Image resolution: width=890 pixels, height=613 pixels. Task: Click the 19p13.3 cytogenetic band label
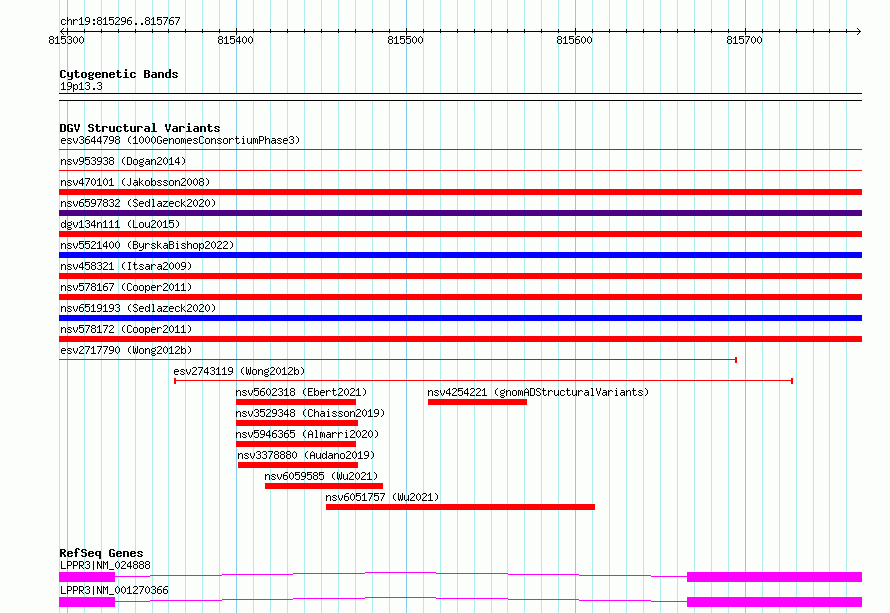(81, 86)
